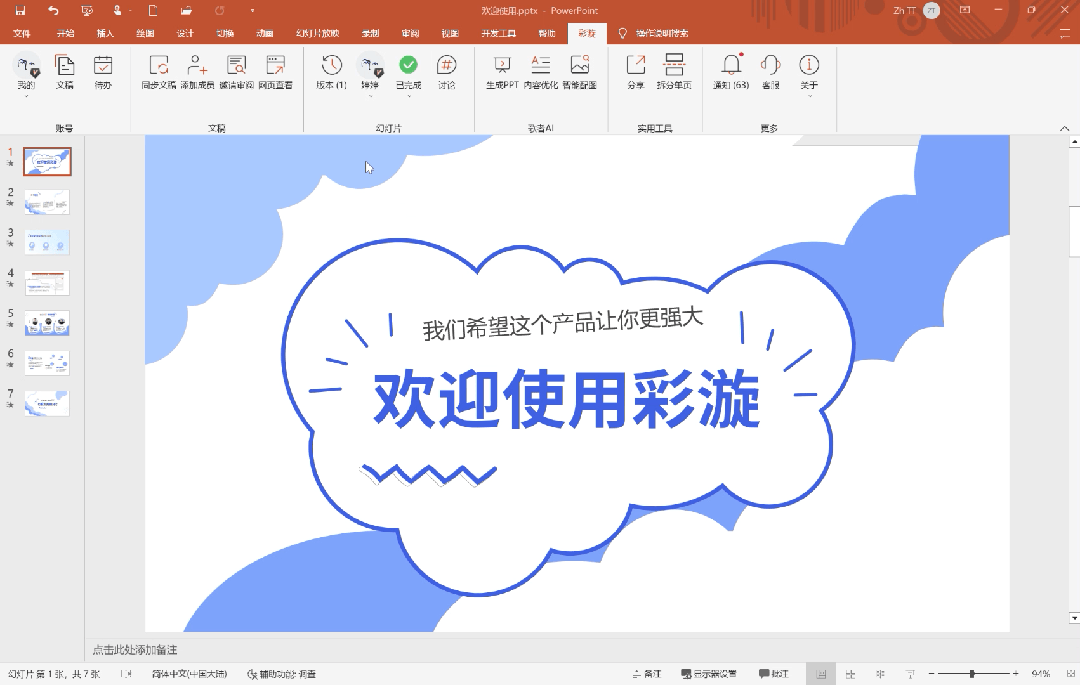Viewport: 1080px width, 685px height.
Task: Switch to the 动画 Animations tab
Action: point(264,33)
